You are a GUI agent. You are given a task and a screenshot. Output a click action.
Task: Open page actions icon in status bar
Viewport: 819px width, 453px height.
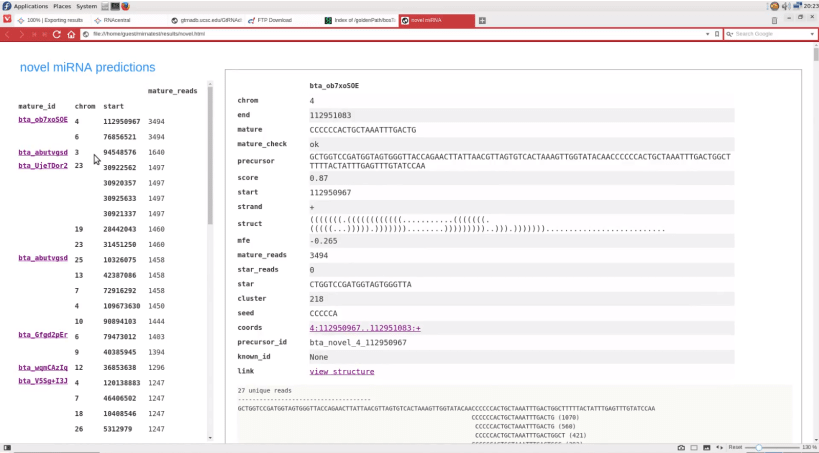[x=719, y=448]
